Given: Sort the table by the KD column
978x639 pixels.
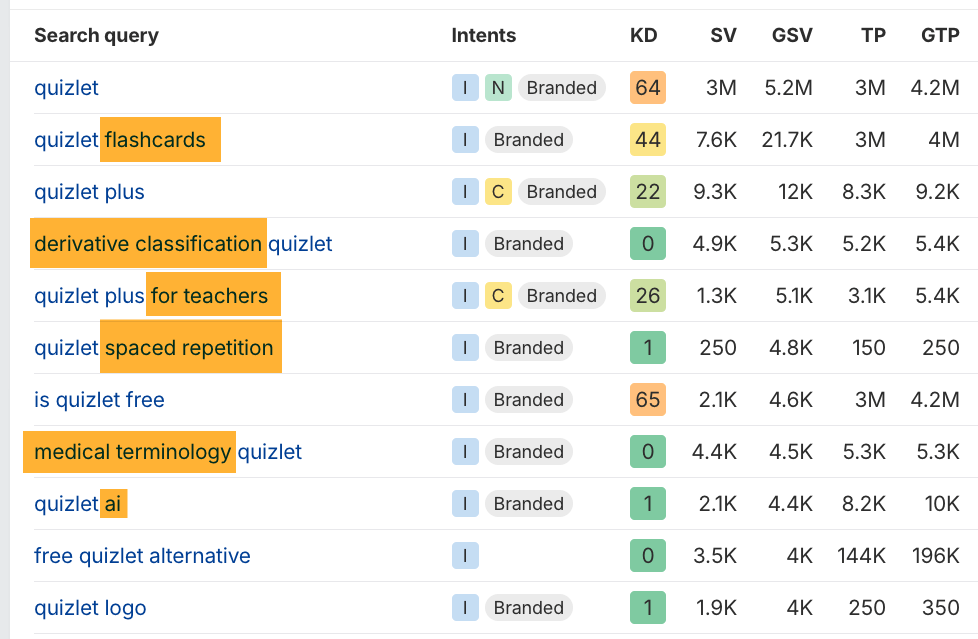Looking at the screenshot, I should pos(644,36).
